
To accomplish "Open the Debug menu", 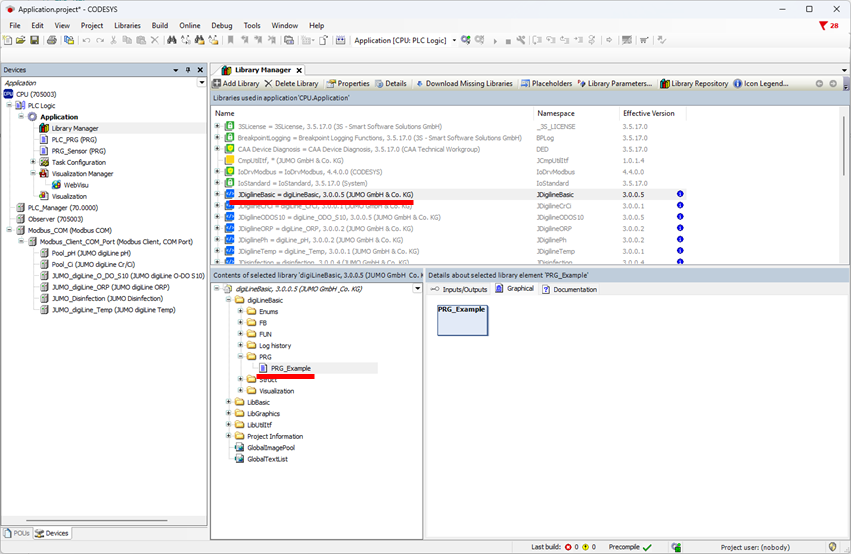I will point(221,26).
